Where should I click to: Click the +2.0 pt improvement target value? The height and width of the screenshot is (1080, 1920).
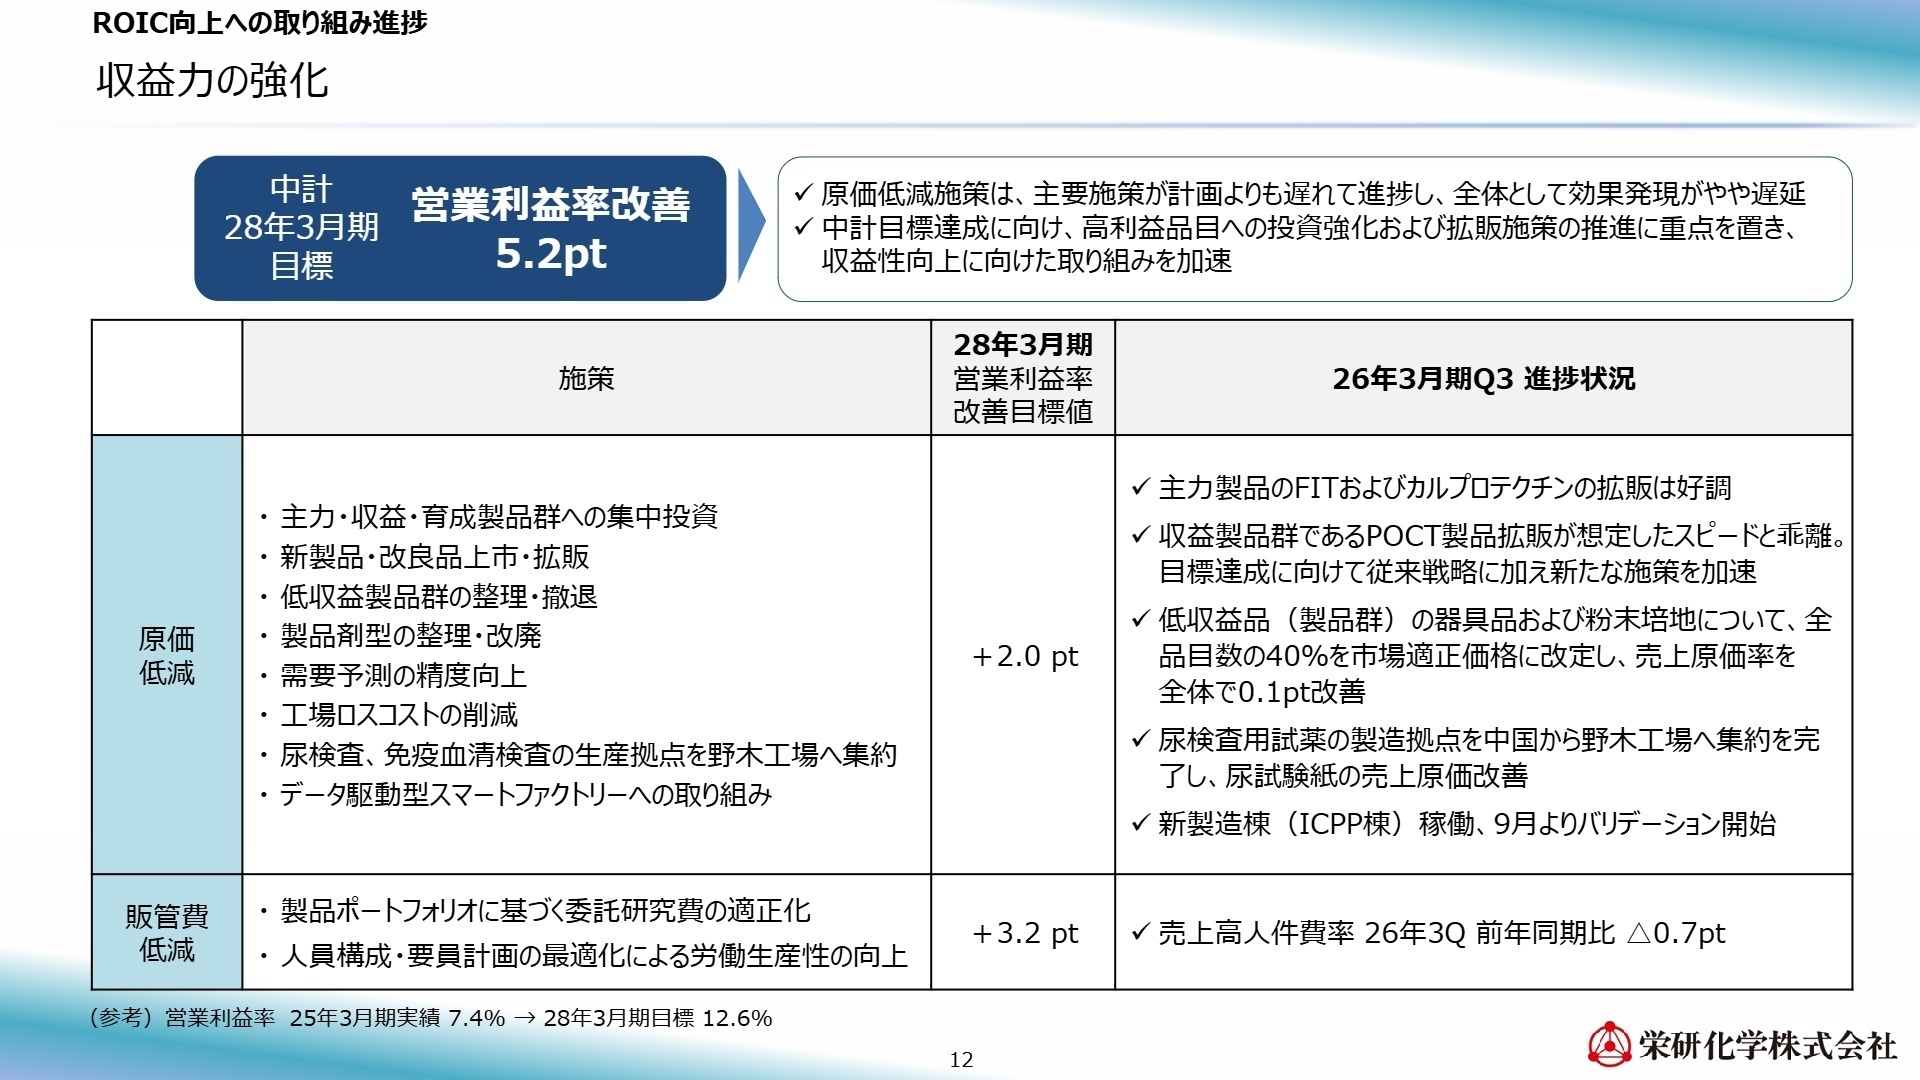(x=1023, y=657)
